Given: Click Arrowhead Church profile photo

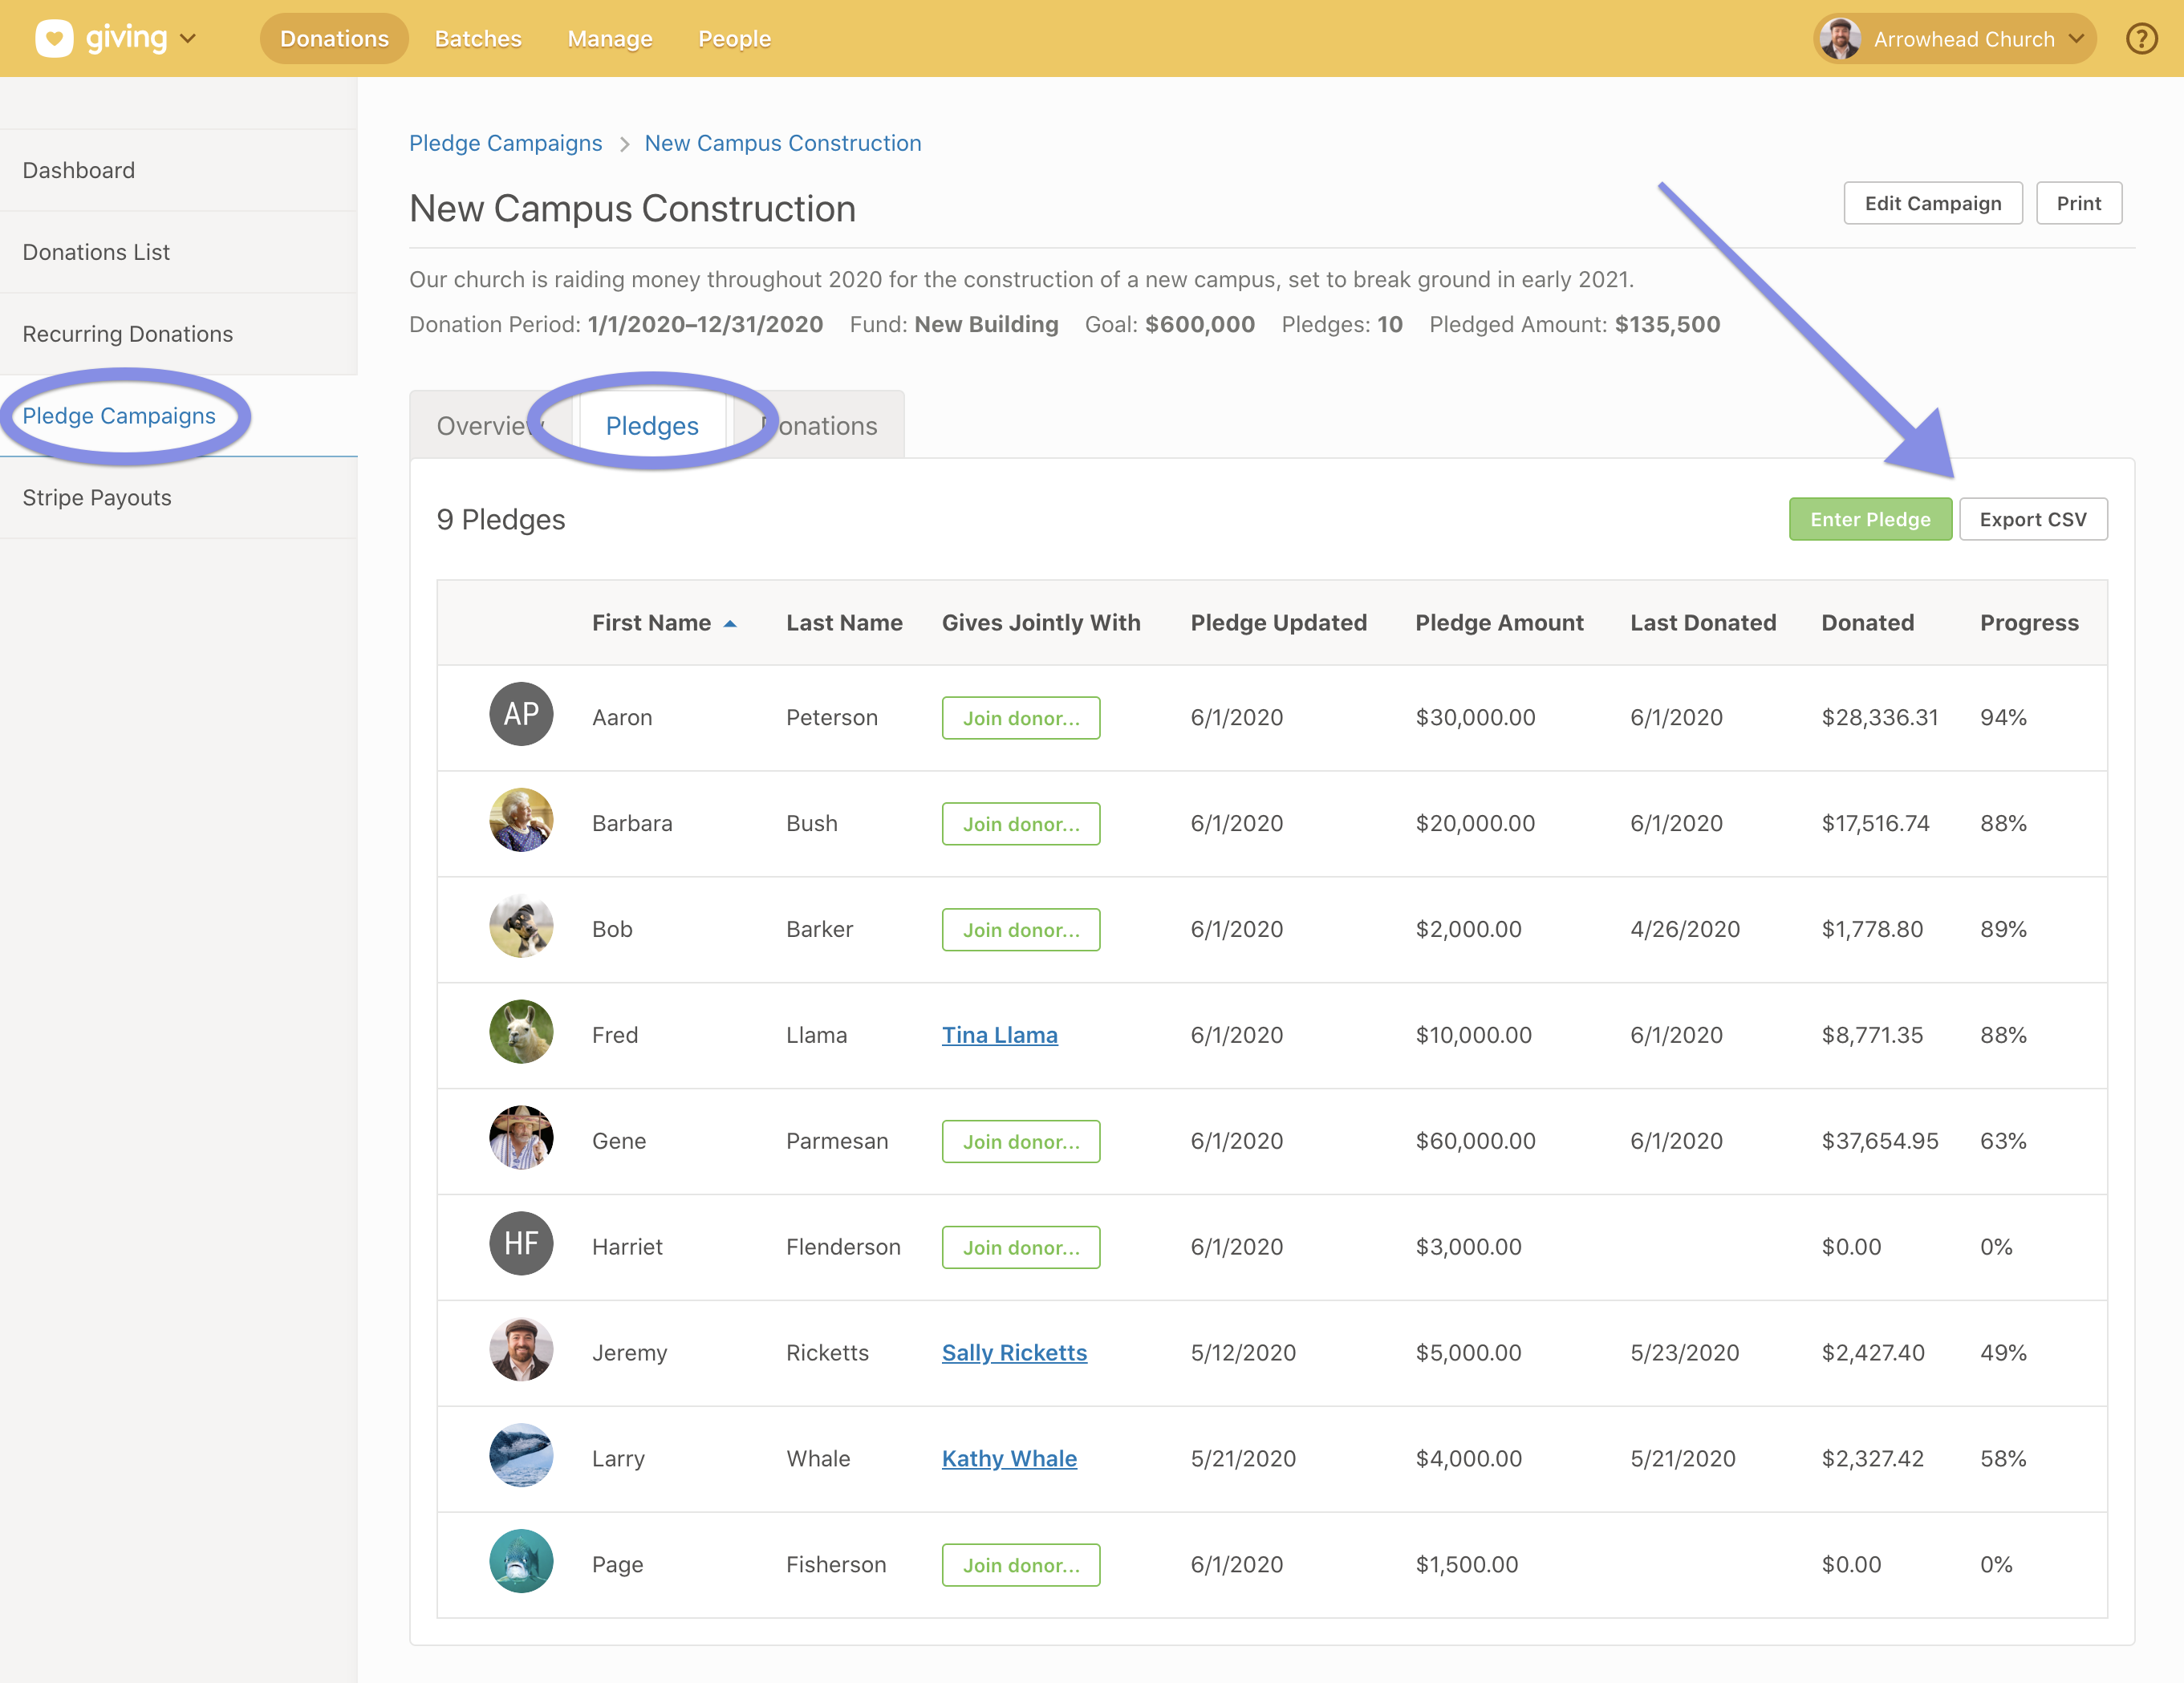Looking at the screenshot, I should 1840,39.
